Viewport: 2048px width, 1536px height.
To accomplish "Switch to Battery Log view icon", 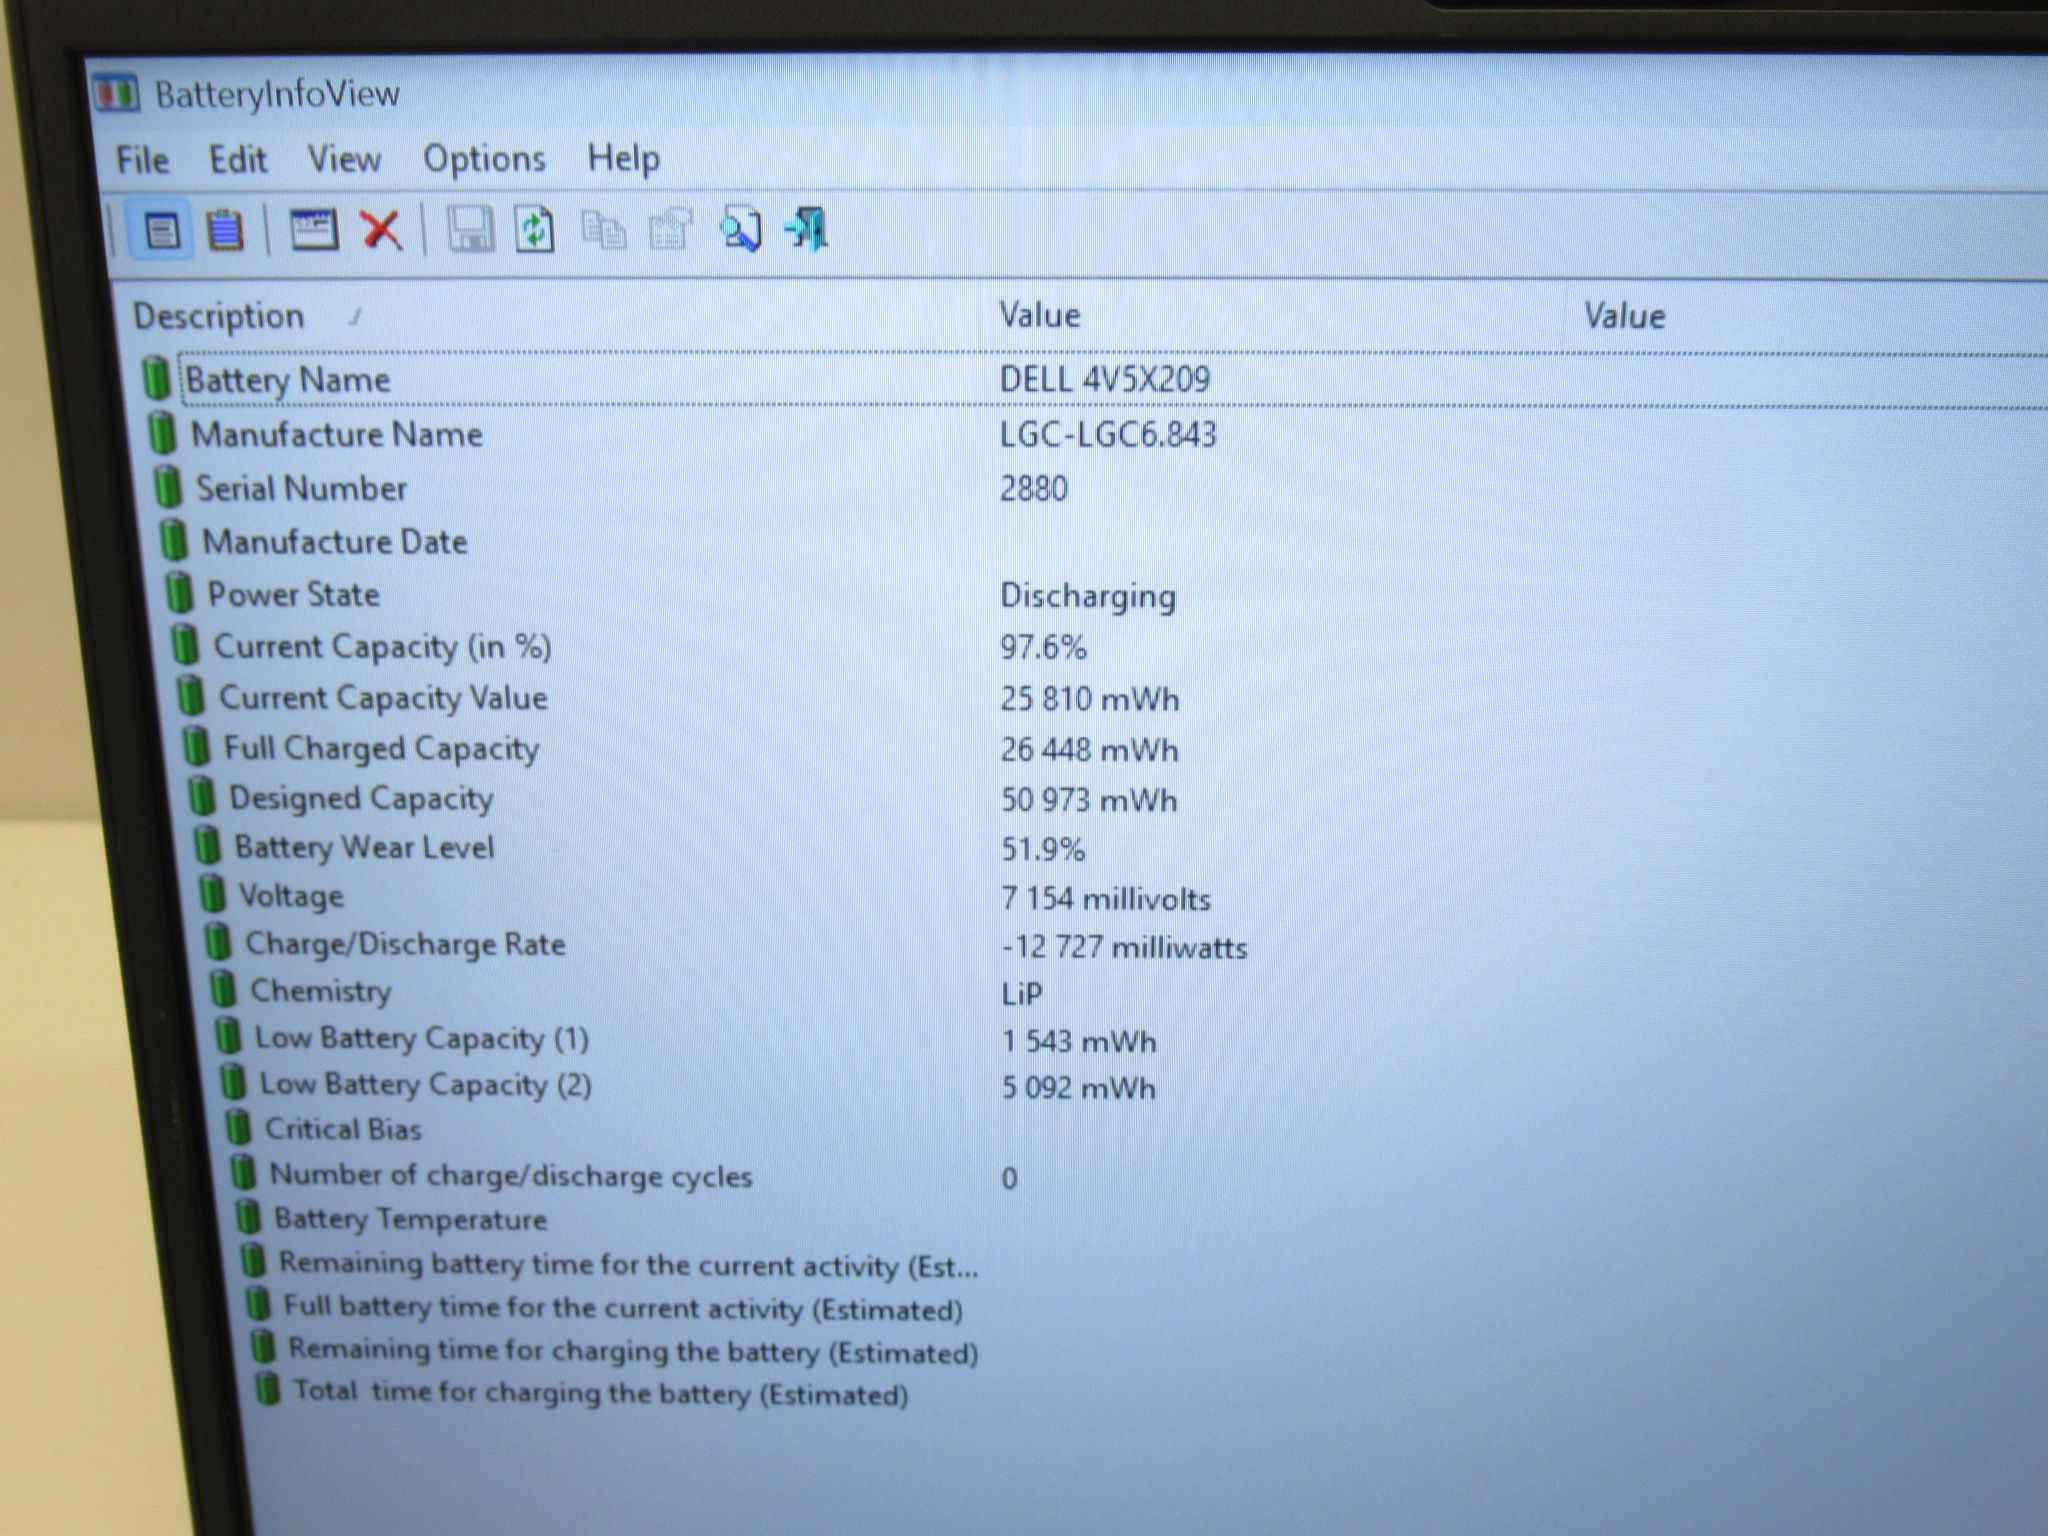I will (225, 231).
